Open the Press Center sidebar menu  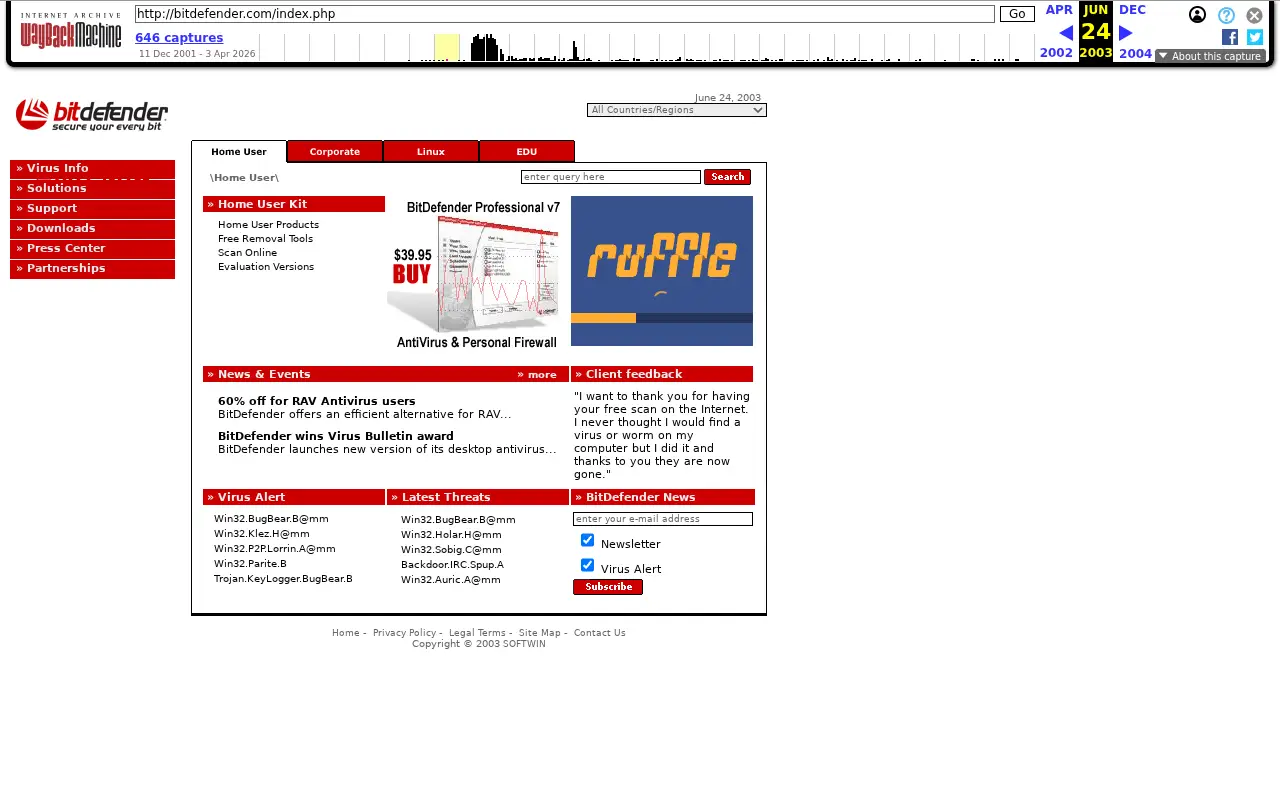point(92,249)
